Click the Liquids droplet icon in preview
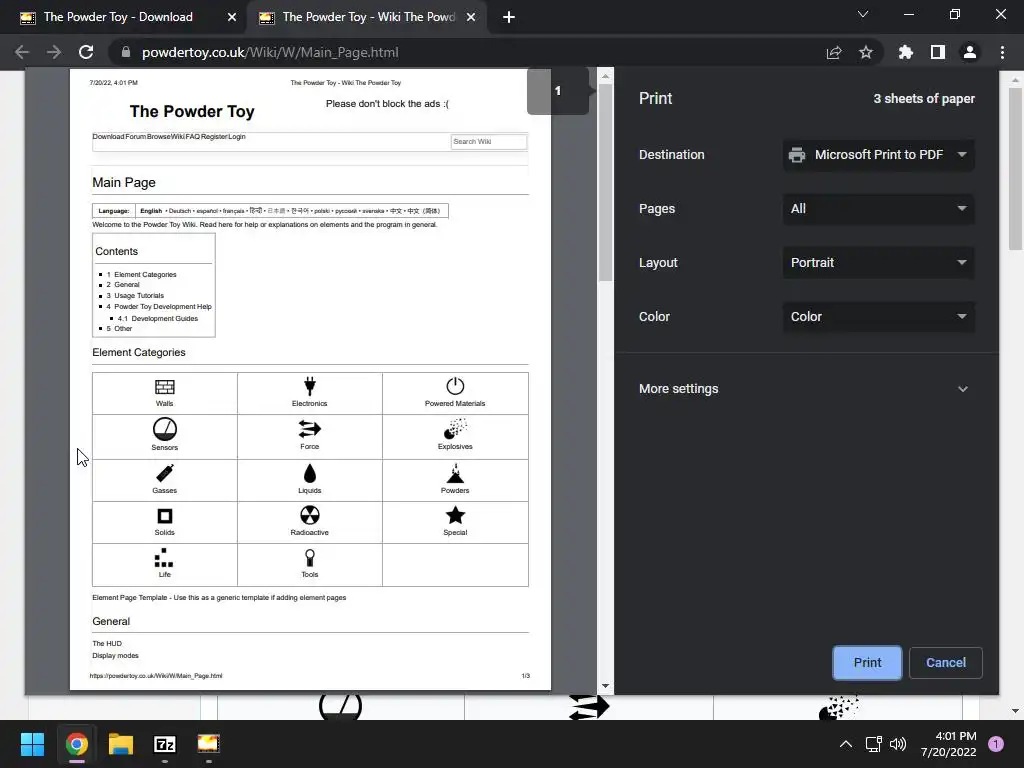The height and width of the screenshot is (768, 1024). [310, 473]
